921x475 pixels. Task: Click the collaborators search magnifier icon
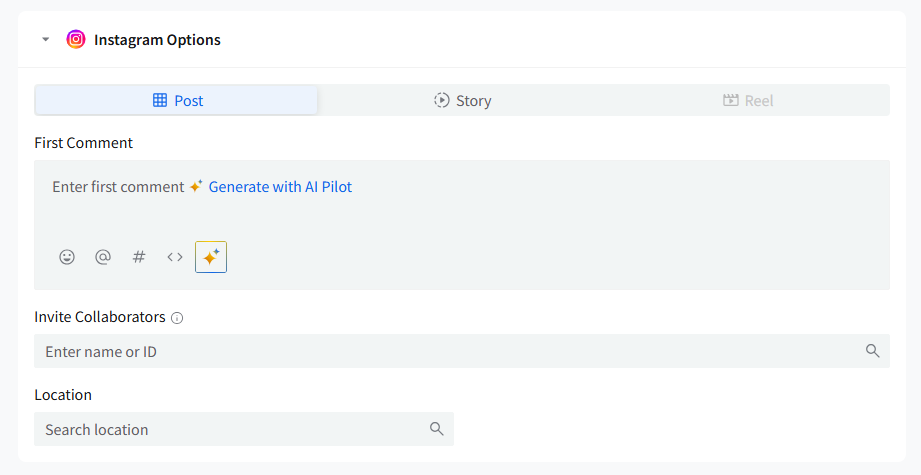tap(872, 351)
